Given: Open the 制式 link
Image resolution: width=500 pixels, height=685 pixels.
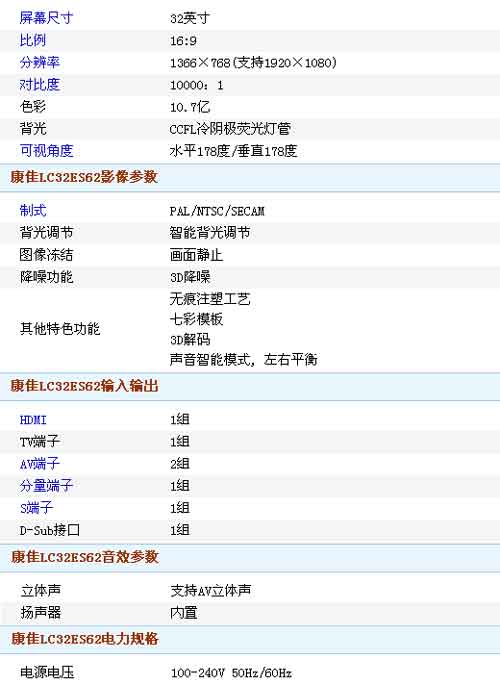Looking at the screenshot, I should point(33,211).
